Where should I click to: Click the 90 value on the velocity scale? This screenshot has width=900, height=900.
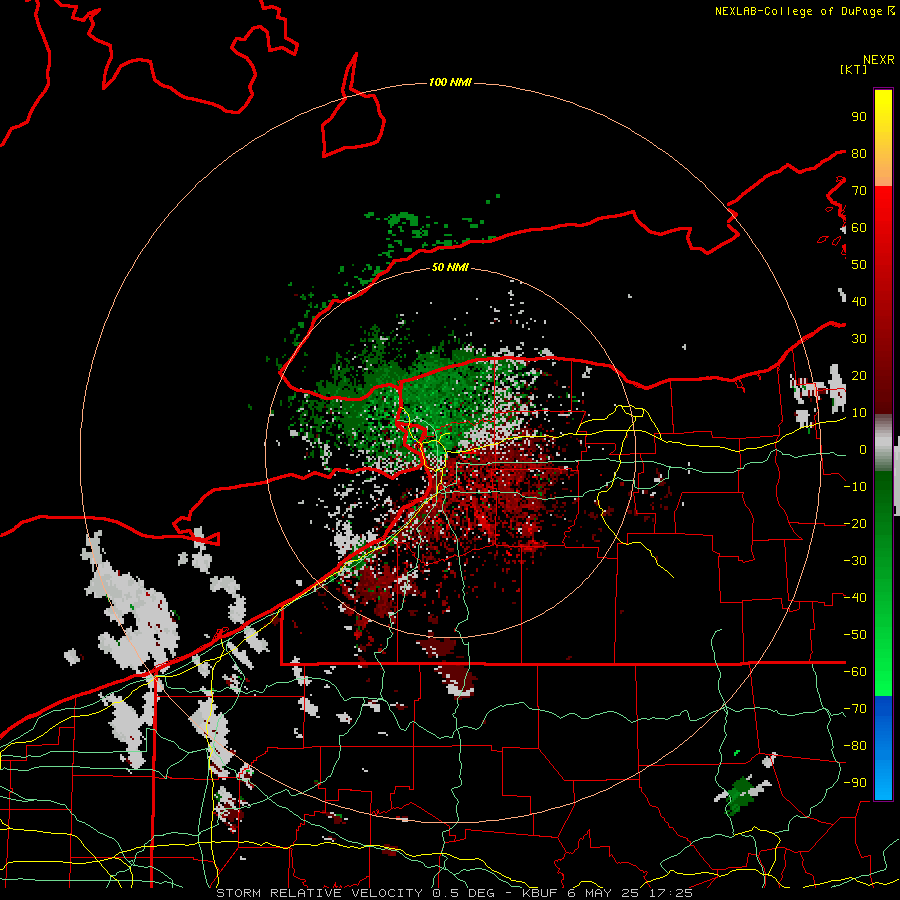[x=859, y=117]
